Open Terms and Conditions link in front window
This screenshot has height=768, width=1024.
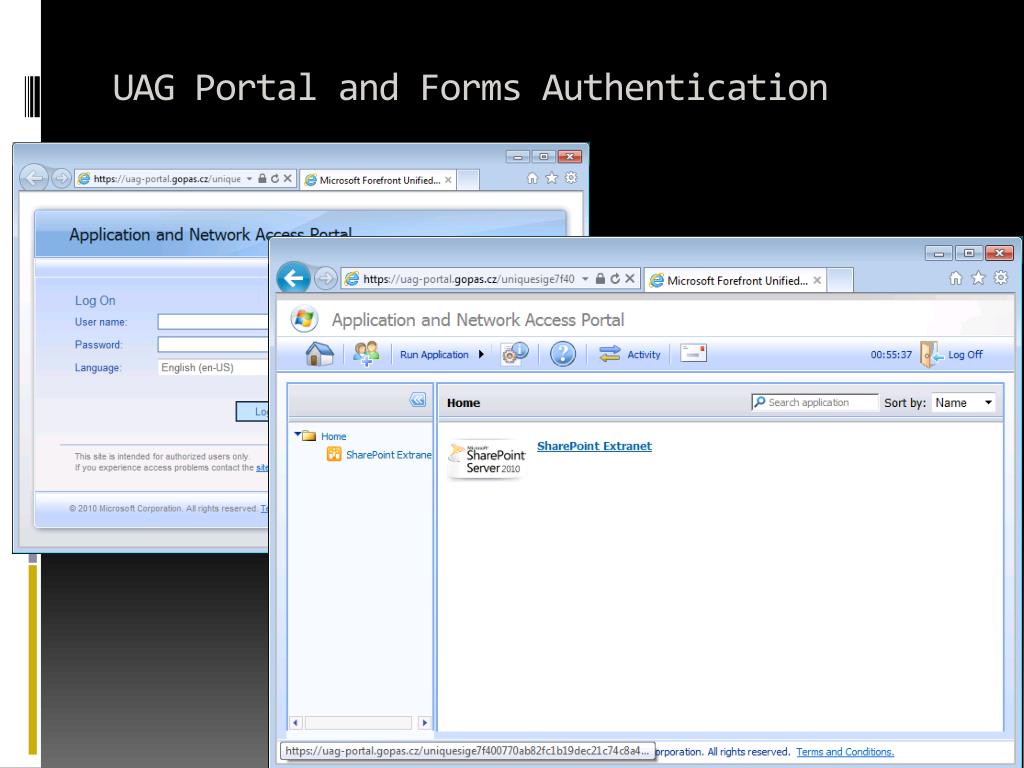(x=845, y=752)
